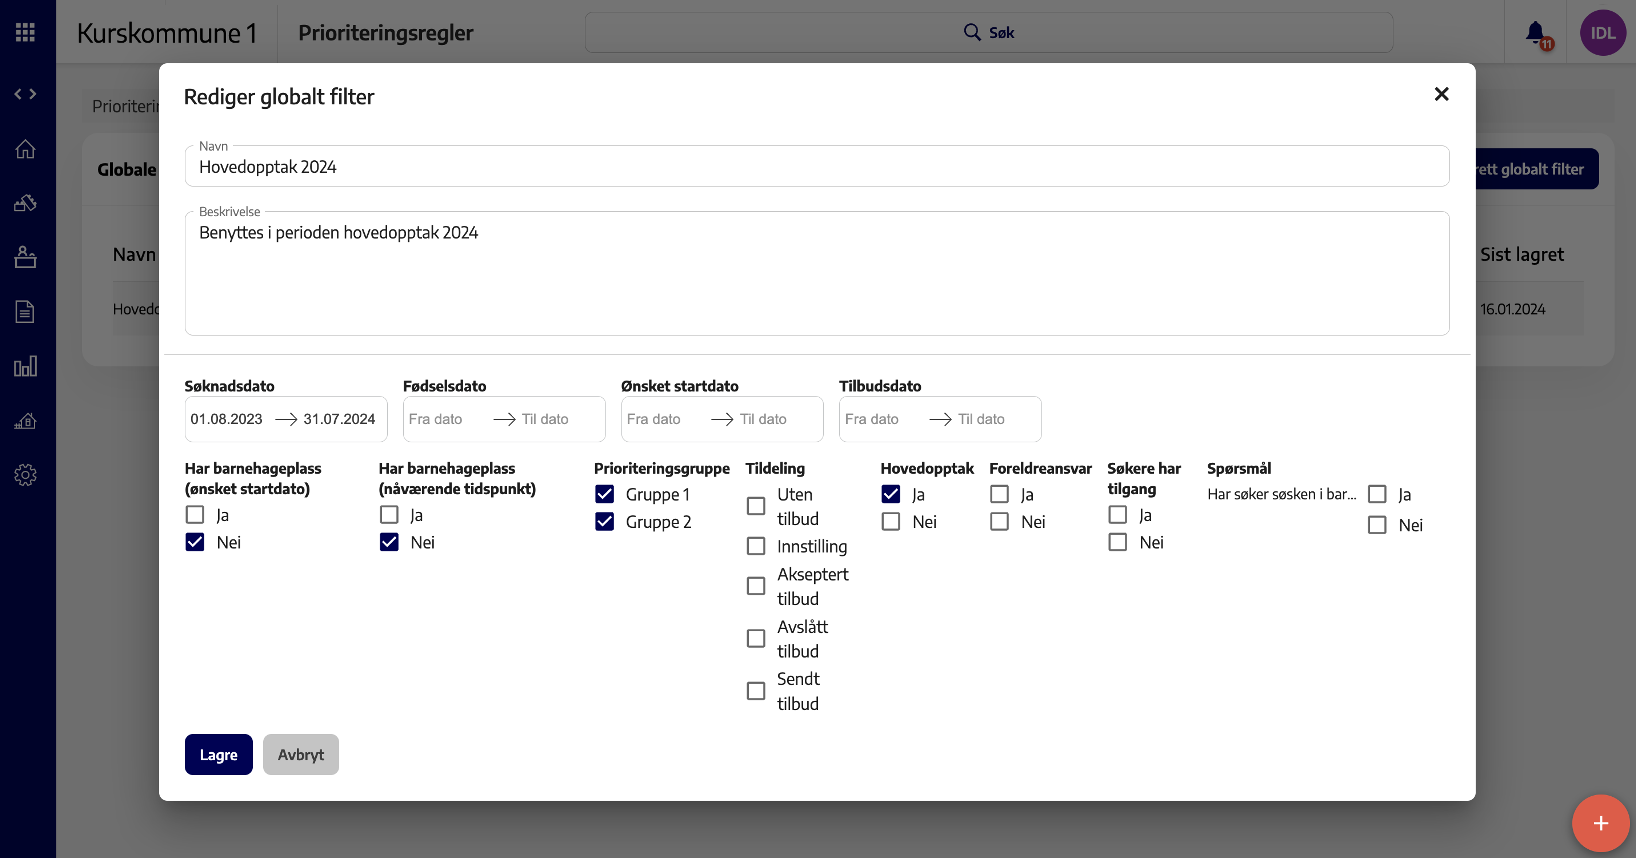This screenshot has height=858, width=1636.
Task: Click the Navn field with Hovedopptak 2024
Action: pos(816,167)
